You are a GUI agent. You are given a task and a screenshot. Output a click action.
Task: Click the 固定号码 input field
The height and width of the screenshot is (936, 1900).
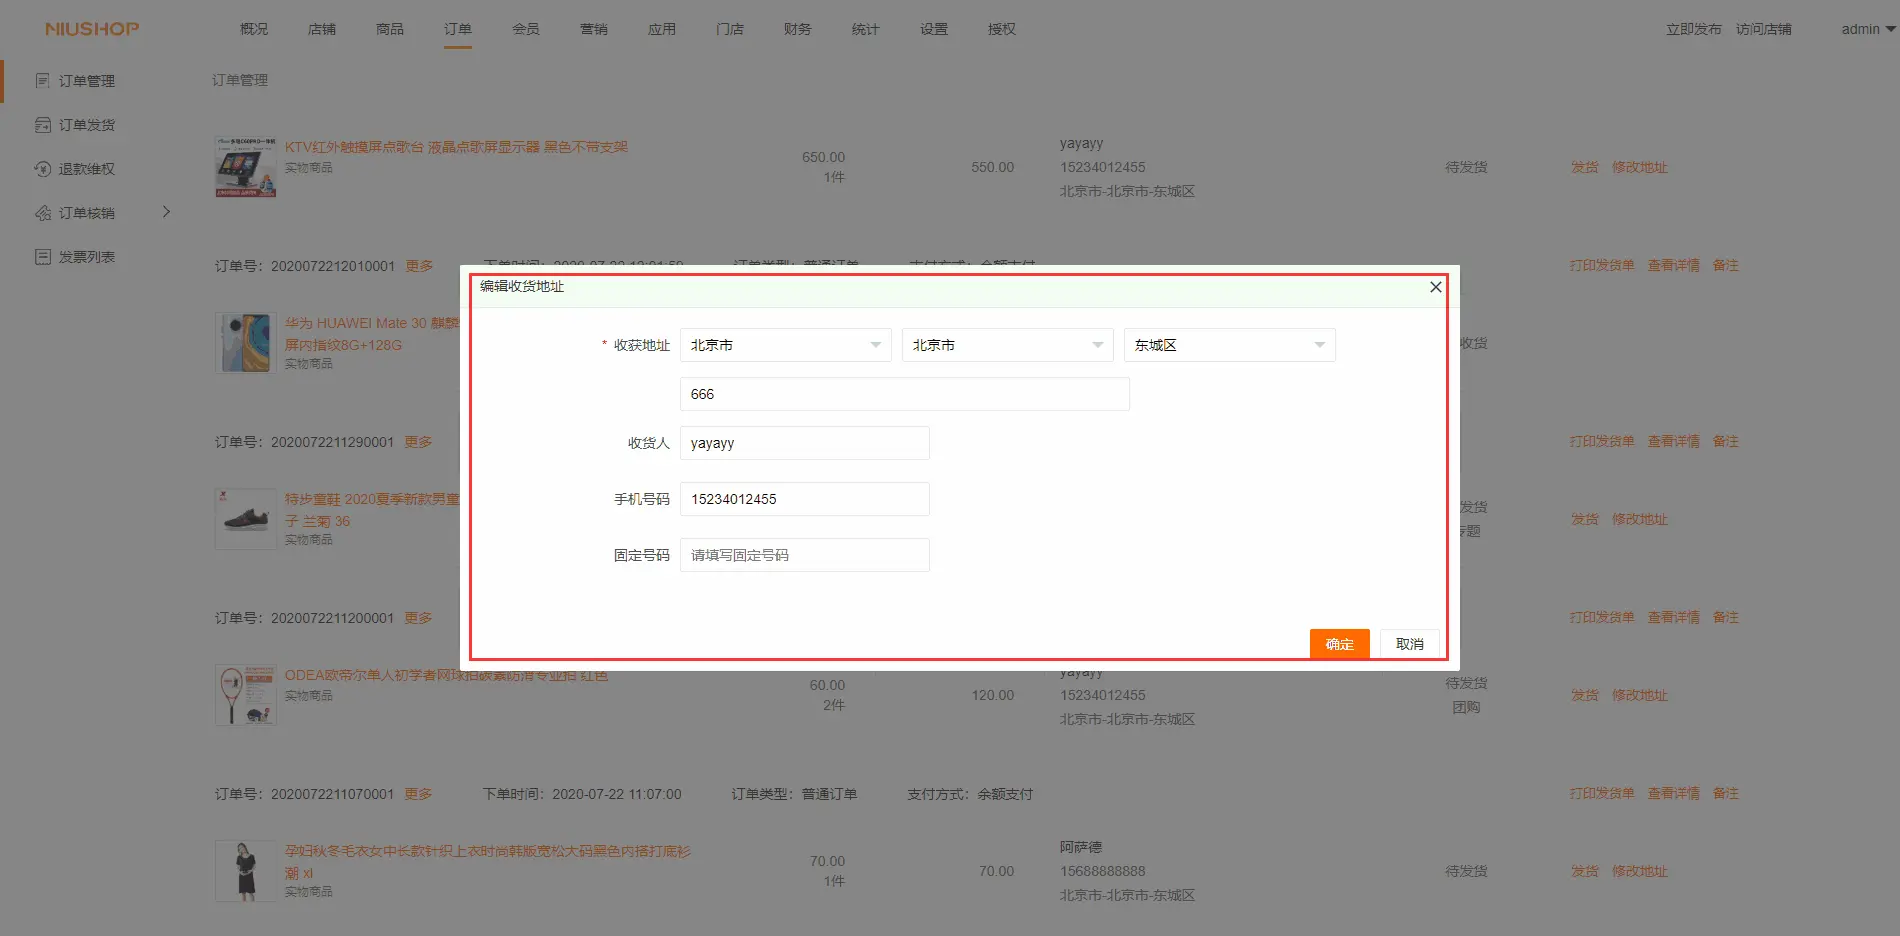point(804,555)
